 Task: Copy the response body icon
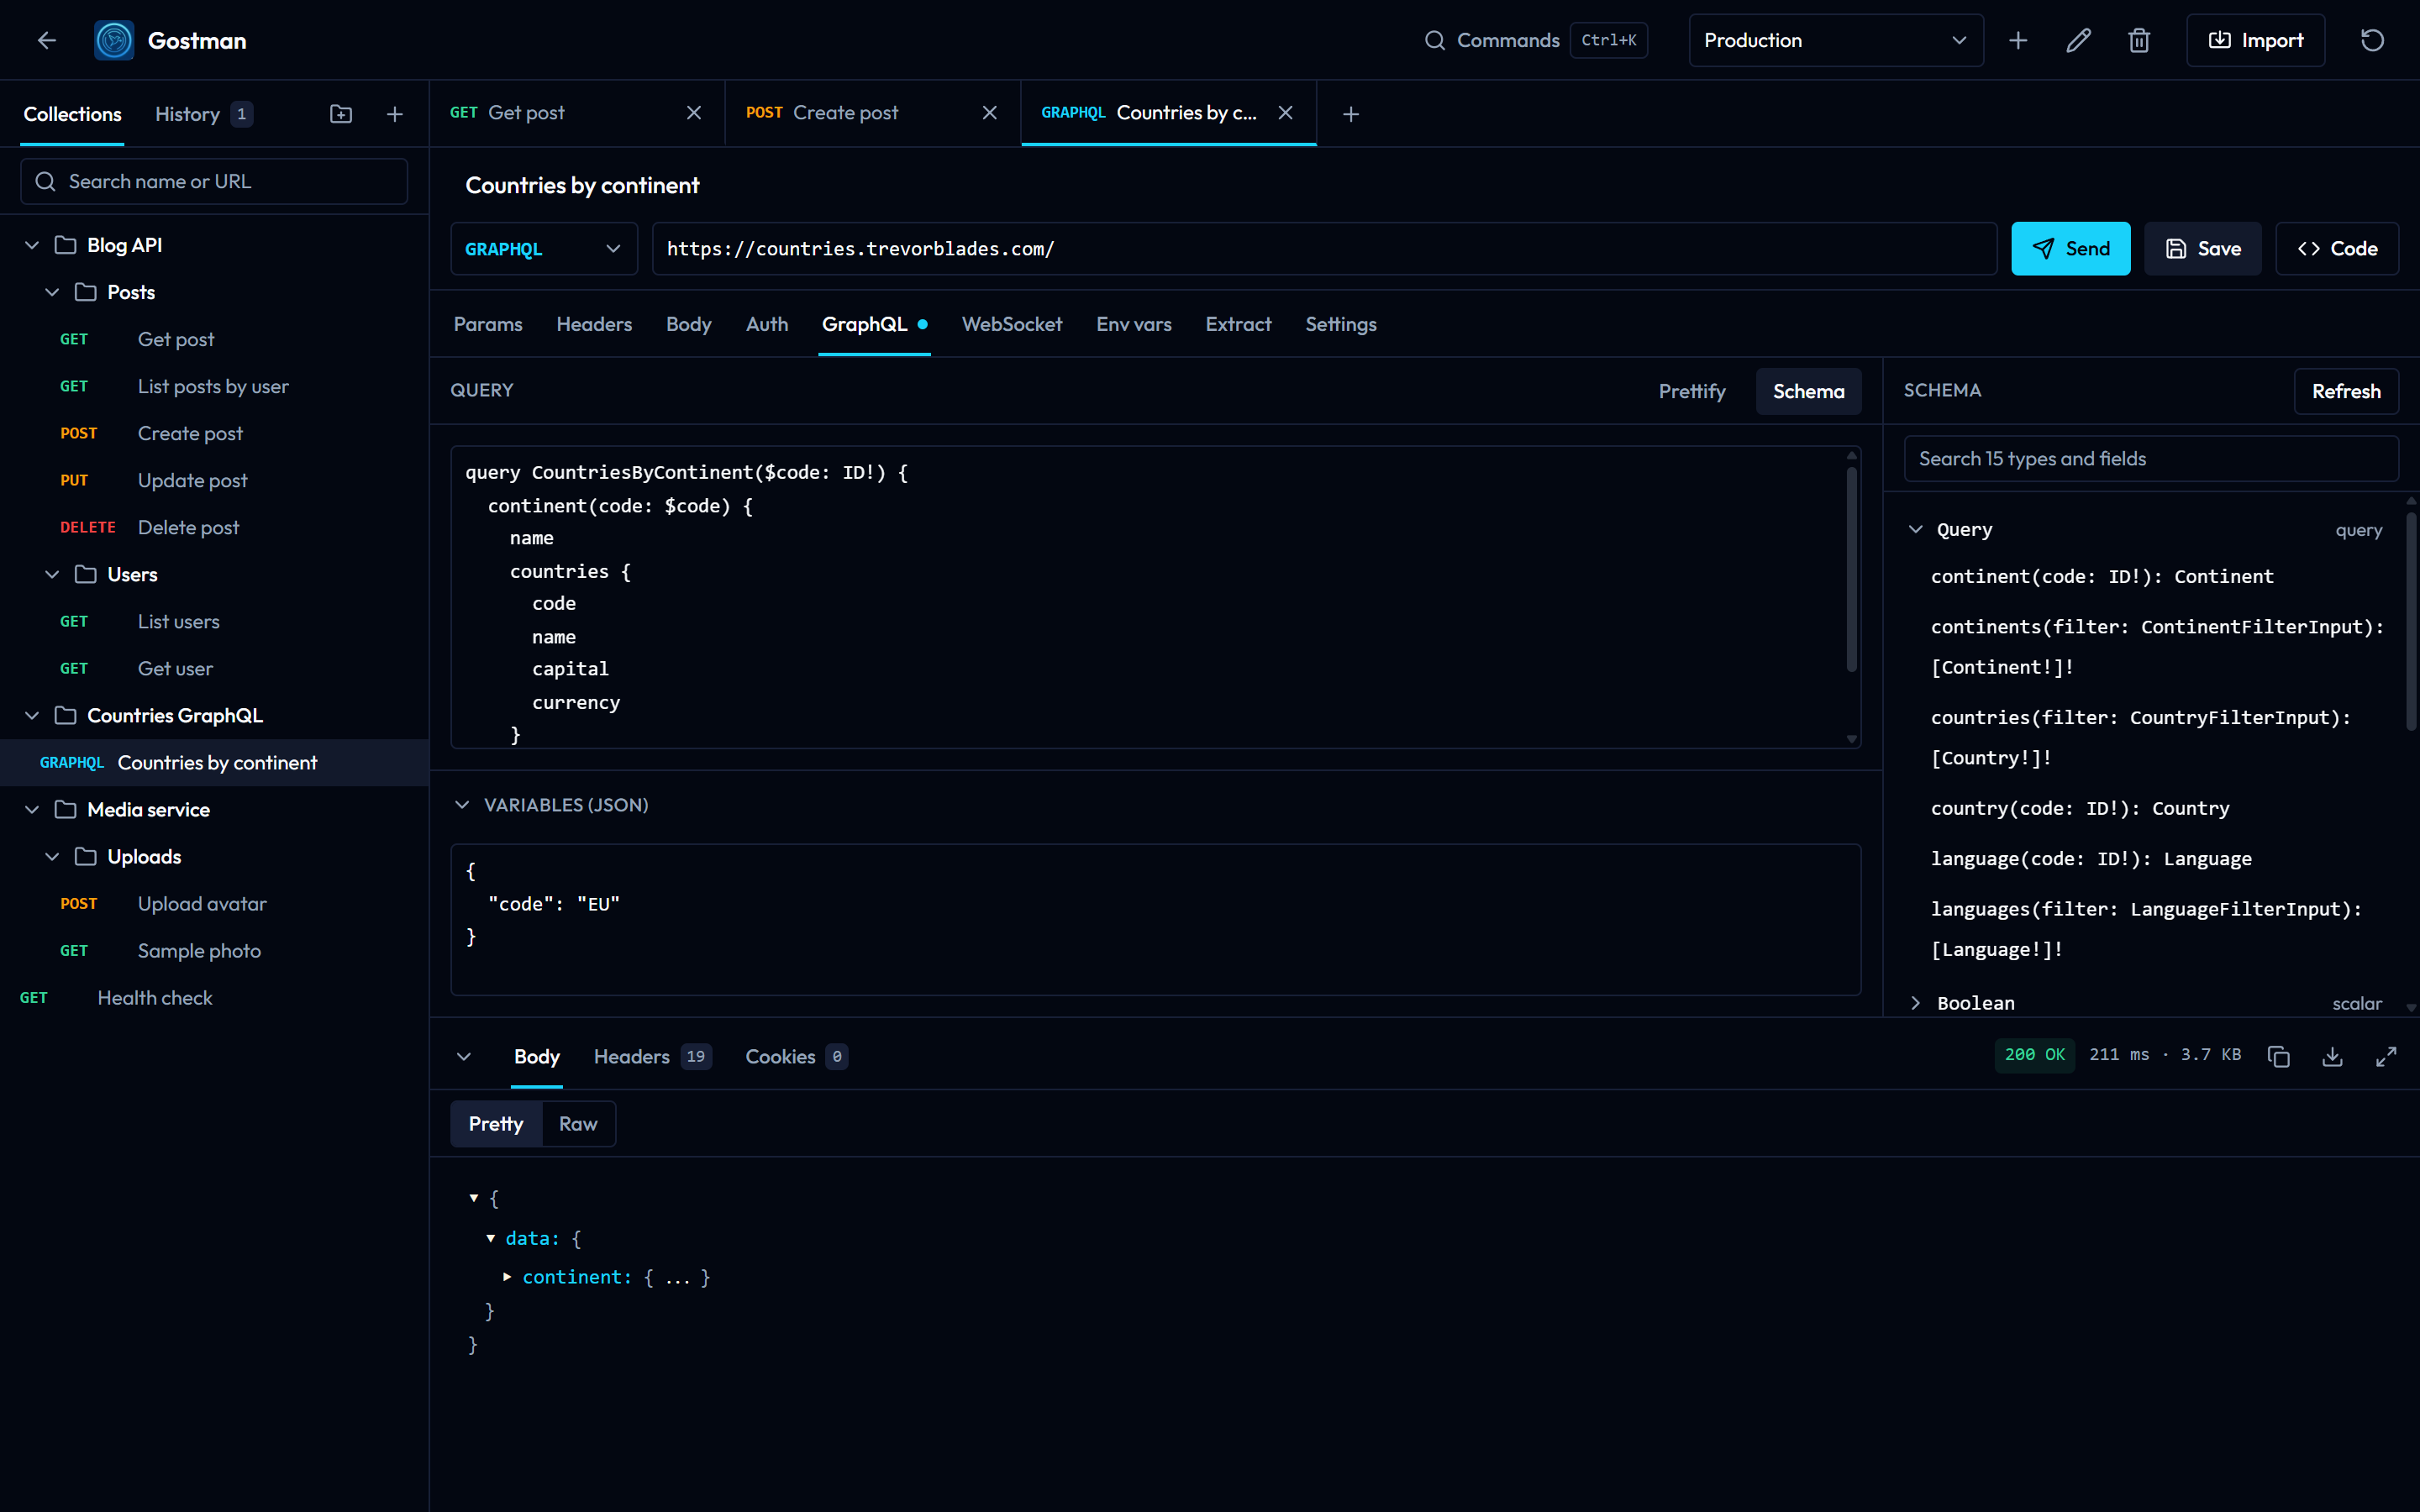2279,1056
